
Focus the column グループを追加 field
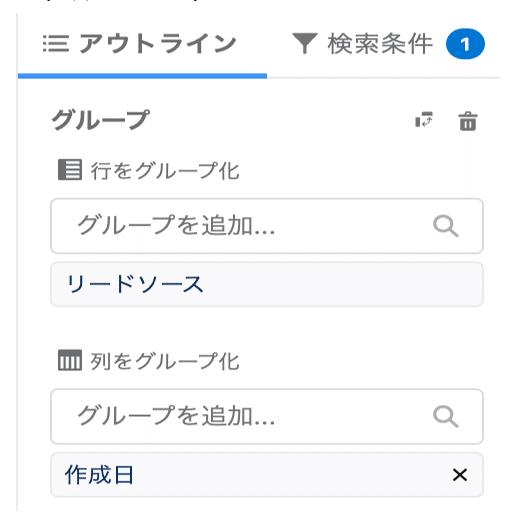pos(267,416)
